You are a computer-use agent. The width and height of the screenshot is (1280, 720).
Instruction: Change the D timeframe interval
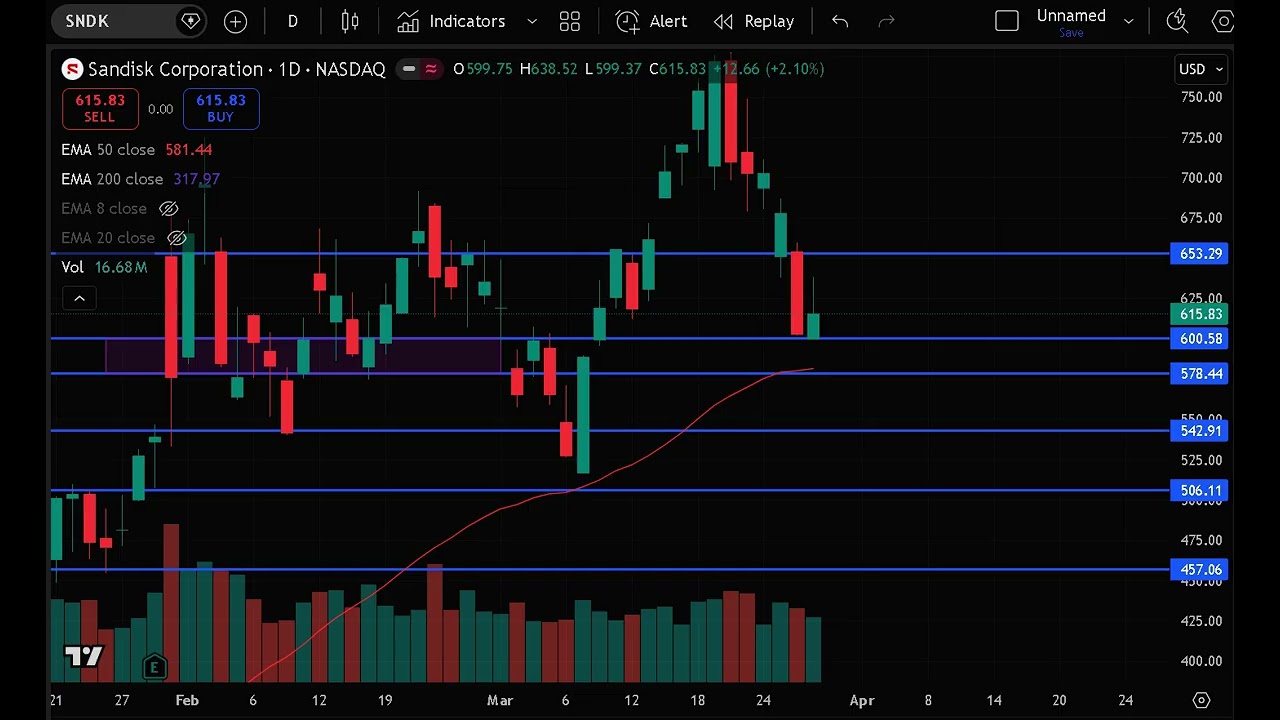point(293,21)
